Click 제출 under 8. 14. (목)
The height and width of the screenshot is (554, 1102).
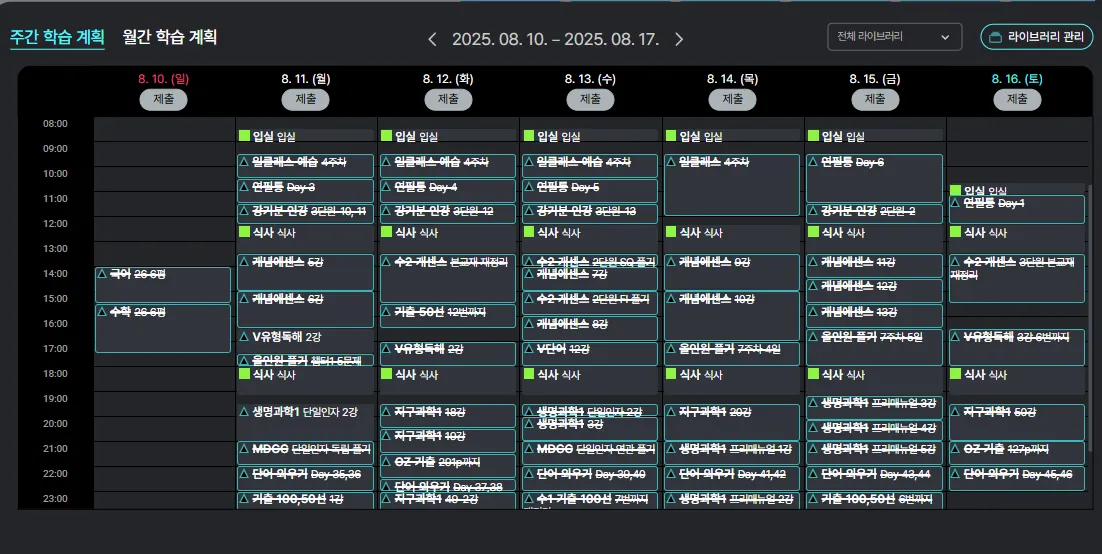point(732,99)
